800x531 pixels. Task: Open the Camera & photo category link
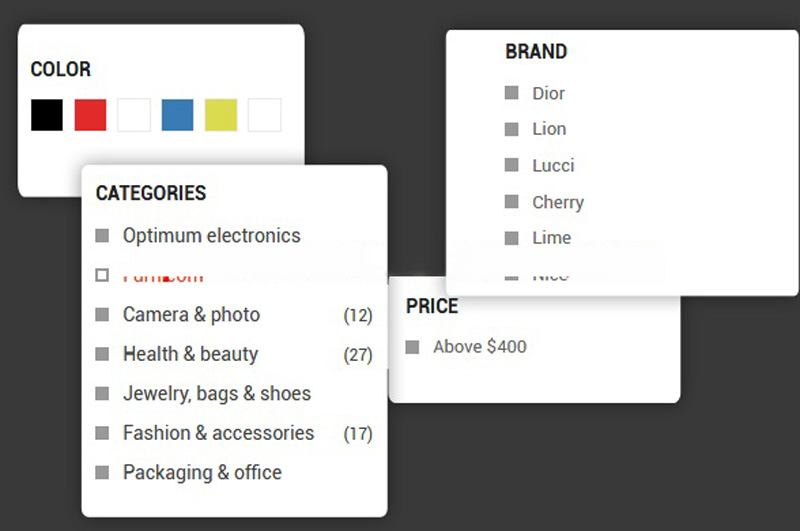click(x=191, y=315)
